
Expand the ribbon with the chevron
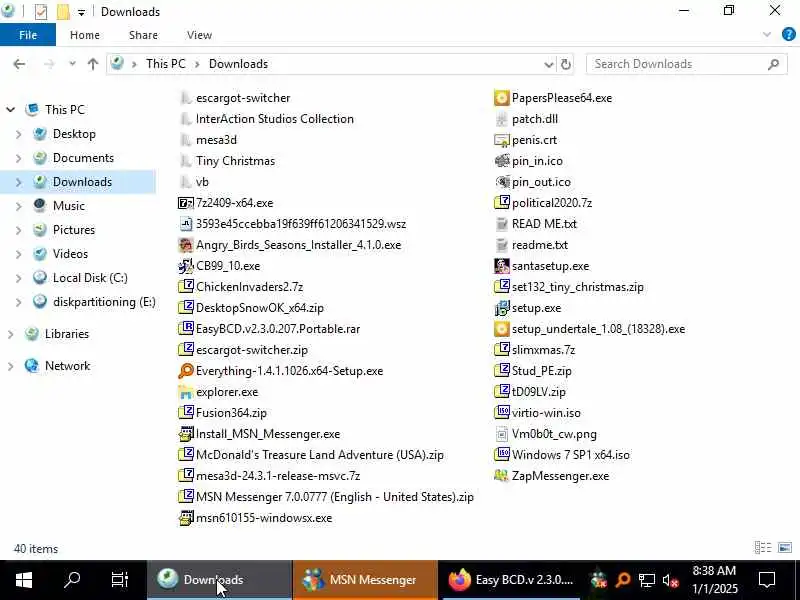click(x=767, y=35)
